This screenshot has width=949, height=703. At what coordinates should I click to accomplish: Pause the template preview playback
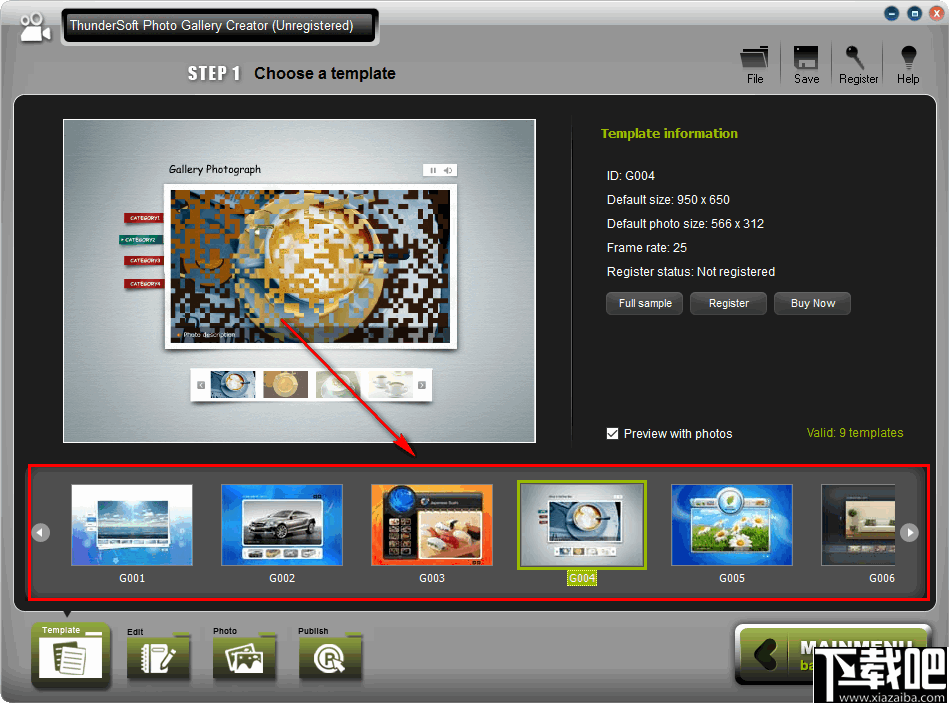tap(433, 170)
